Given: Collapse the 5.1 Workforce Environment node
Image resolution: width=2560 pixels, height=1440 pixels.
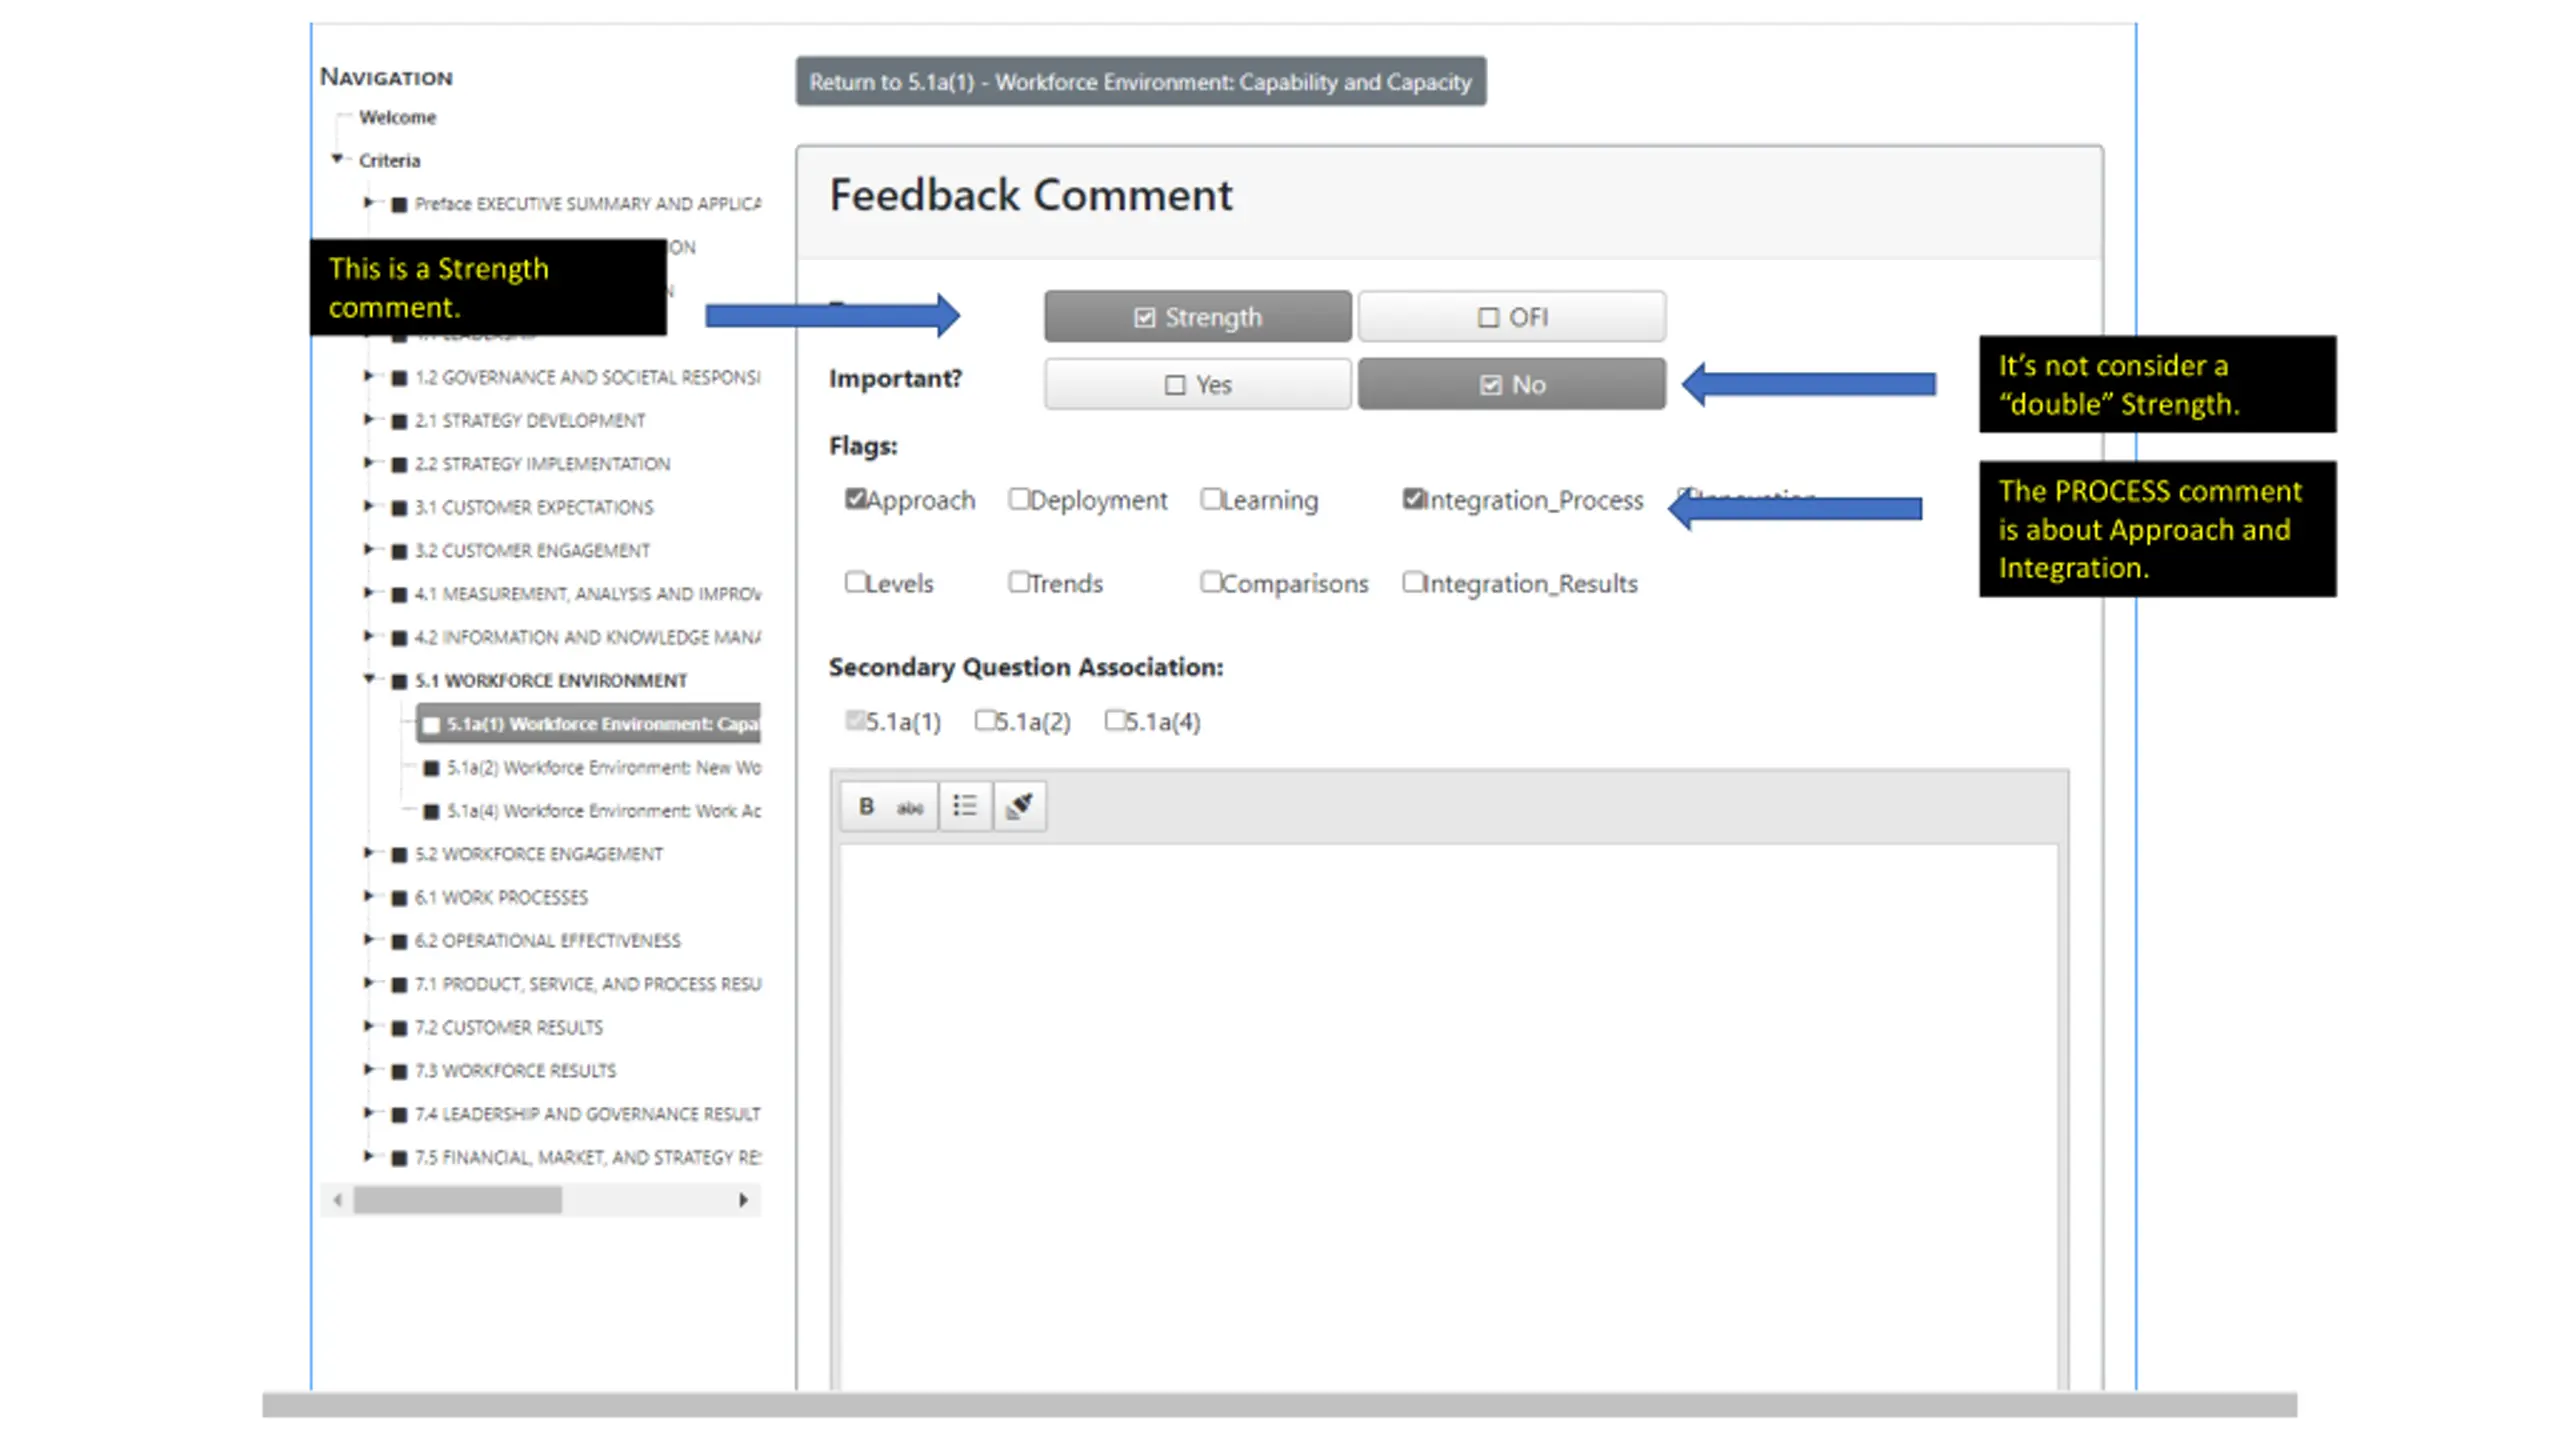Looking at the screenshot, I should point(368,679).
